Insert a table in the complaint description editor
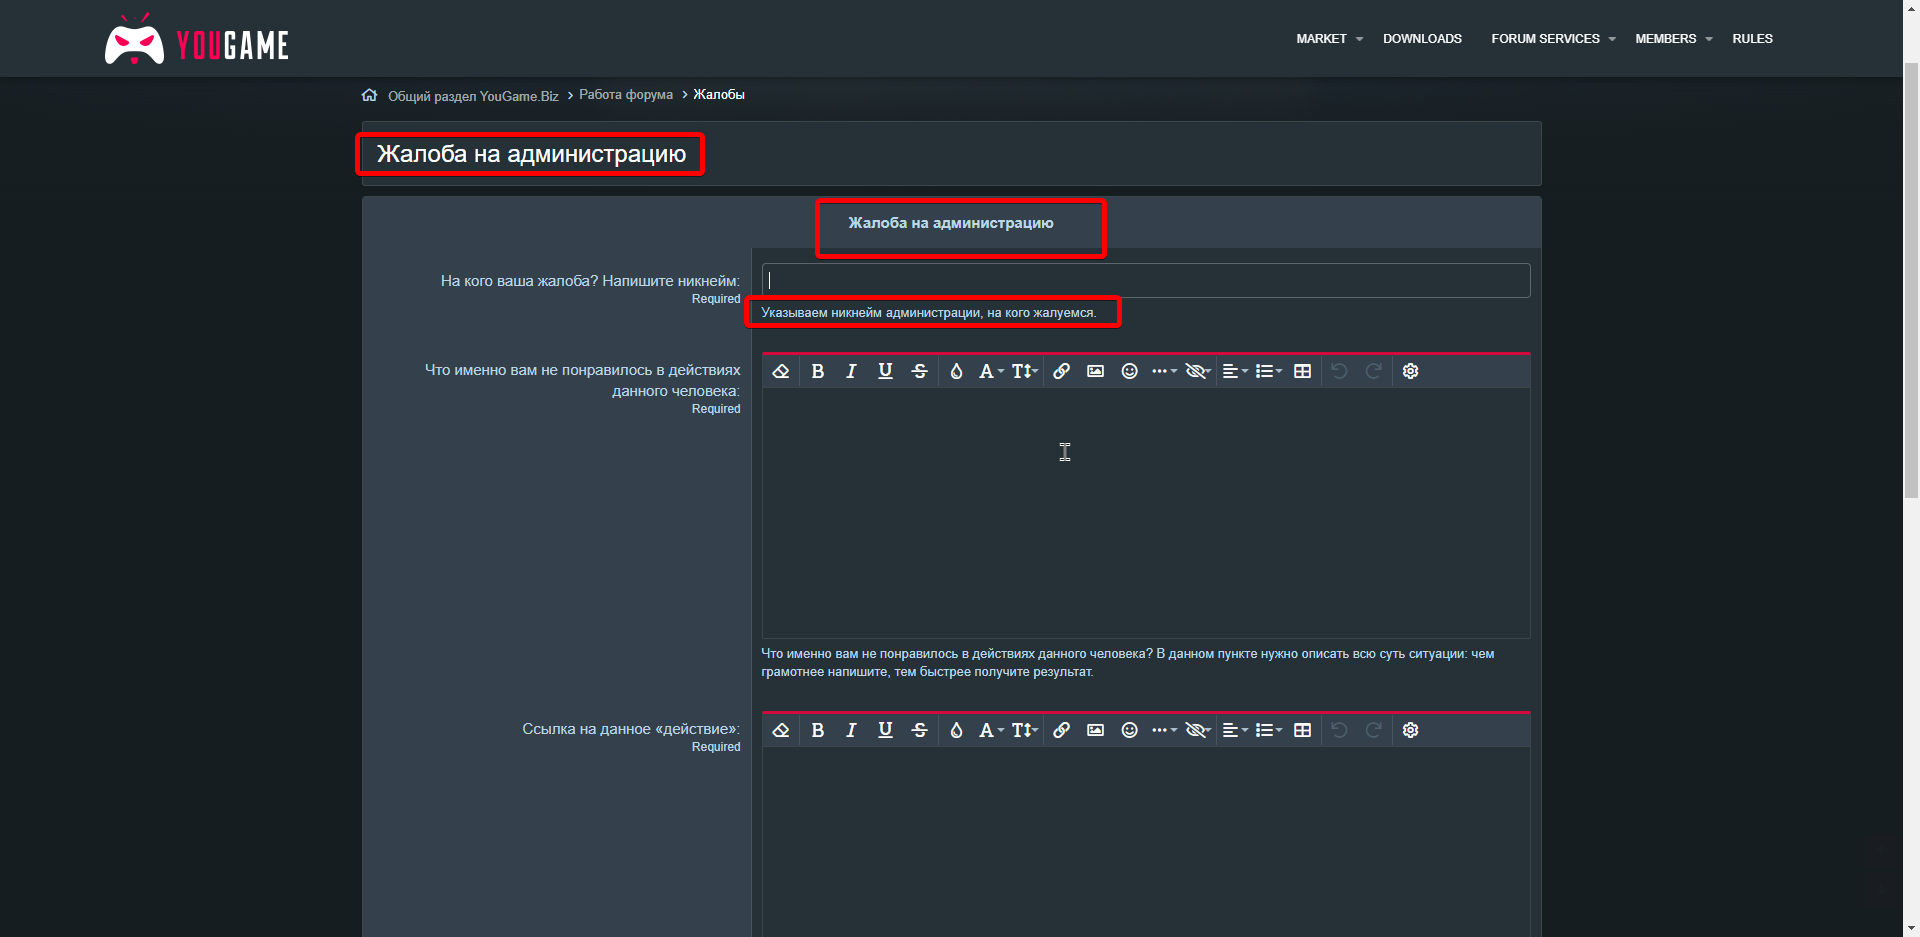 (1302, 371)
